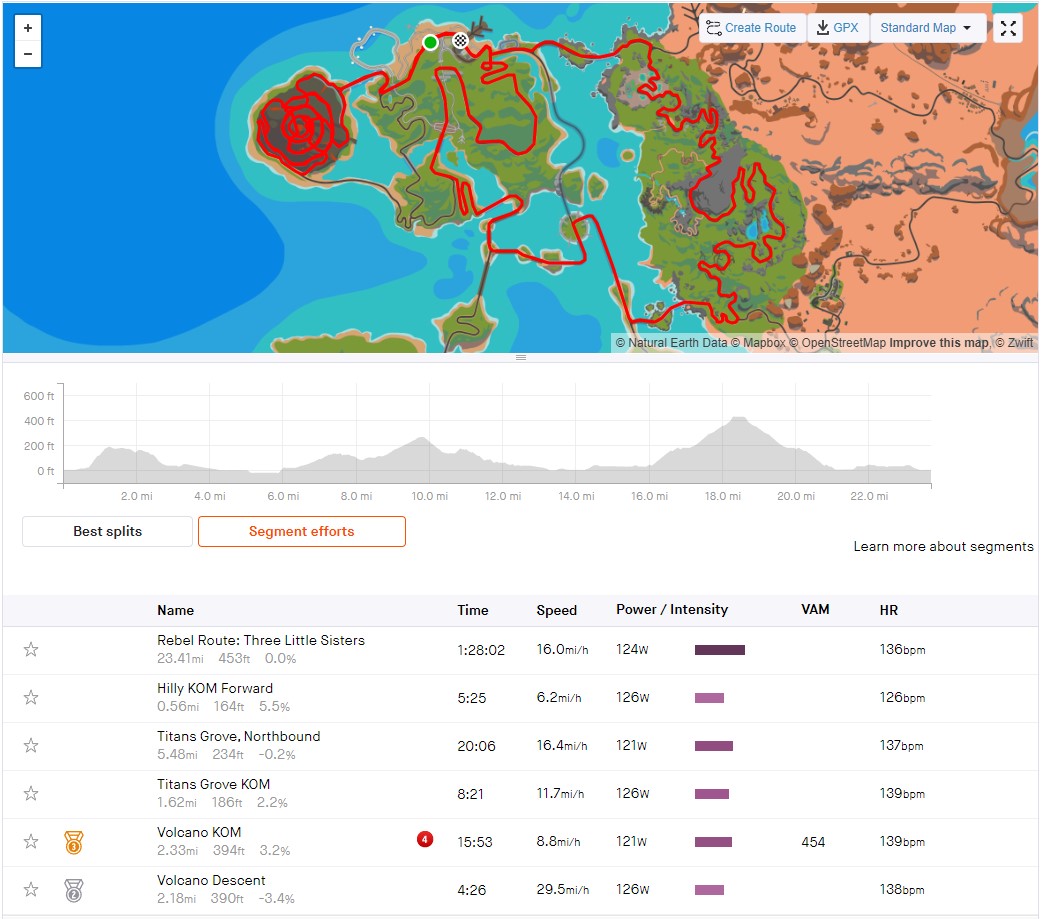Switch to Best splits tab
The height and width of the screenshot is (919, 1043).
107,531
